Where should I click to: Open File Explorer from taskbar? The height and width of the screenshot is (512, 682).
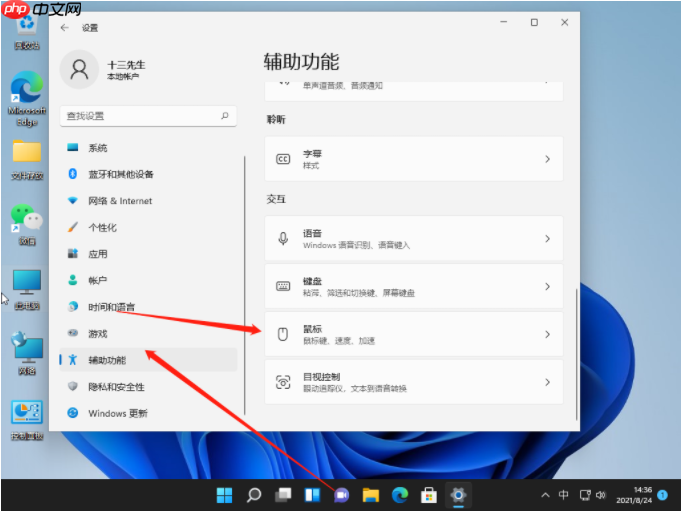coord(371,495)
